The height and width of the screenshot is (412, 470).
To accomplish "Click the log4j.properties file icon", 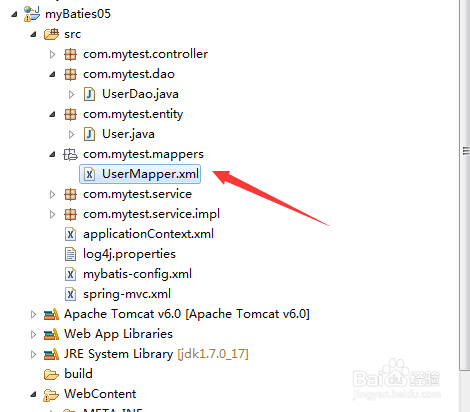I will 70,254.
